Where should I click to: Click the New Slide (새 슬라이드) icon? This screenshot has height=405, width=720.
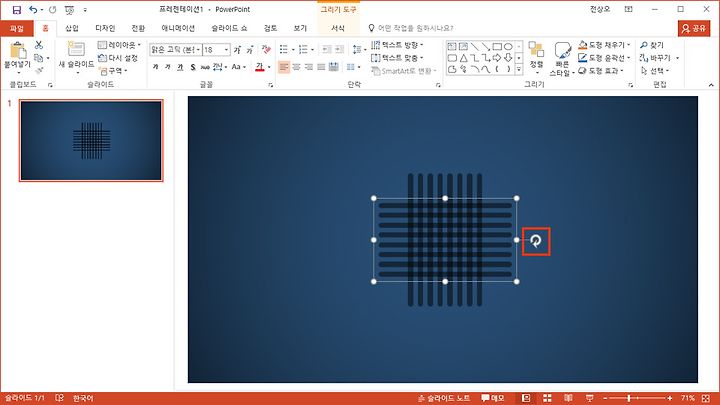coord(76,49)
